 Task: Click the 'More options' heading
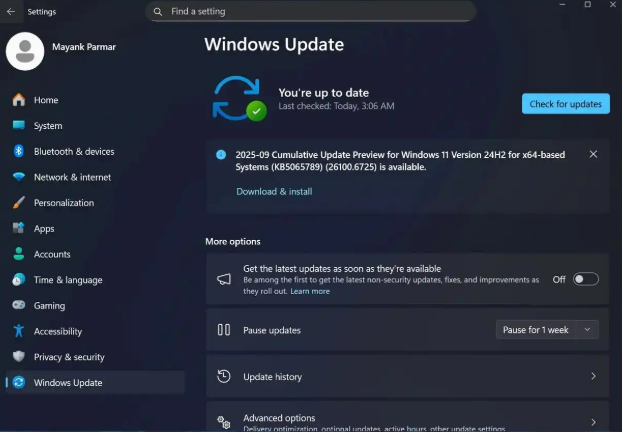click(x=233, y=242)
